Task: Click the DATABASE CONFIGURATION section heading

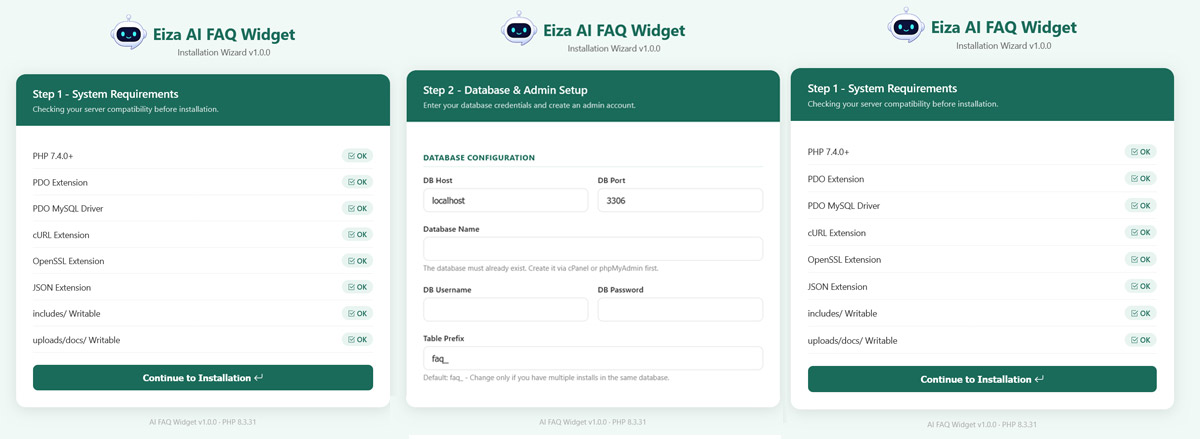Action: click(479, 158)
